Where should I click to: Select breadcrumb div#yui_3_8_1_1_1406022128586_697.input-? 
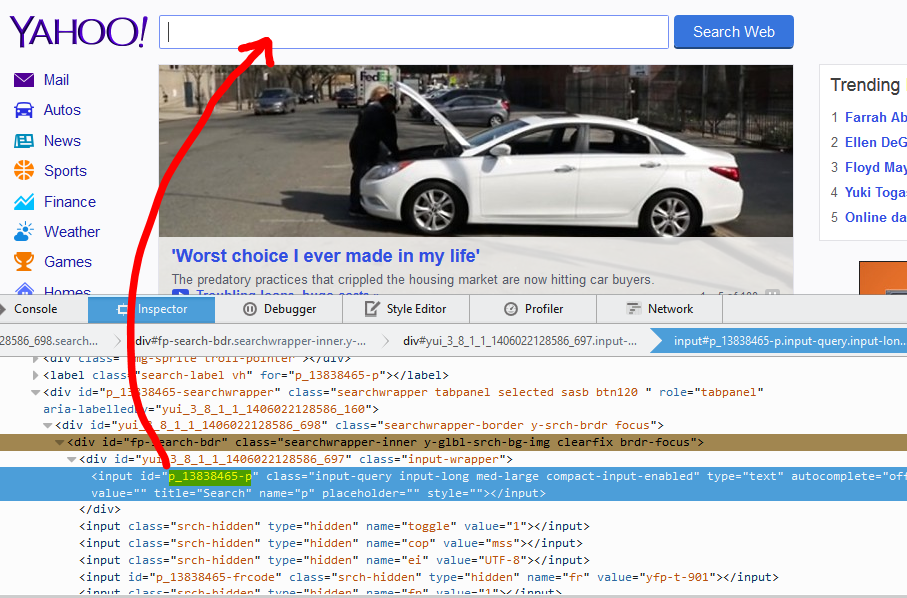pos(520,341)
